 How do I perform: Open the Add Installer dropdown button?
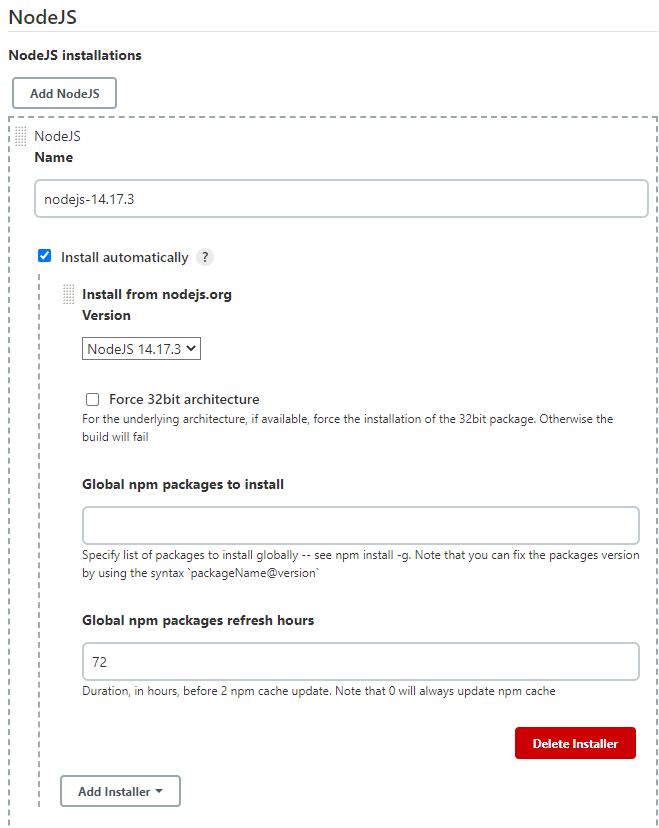[120, 791]
